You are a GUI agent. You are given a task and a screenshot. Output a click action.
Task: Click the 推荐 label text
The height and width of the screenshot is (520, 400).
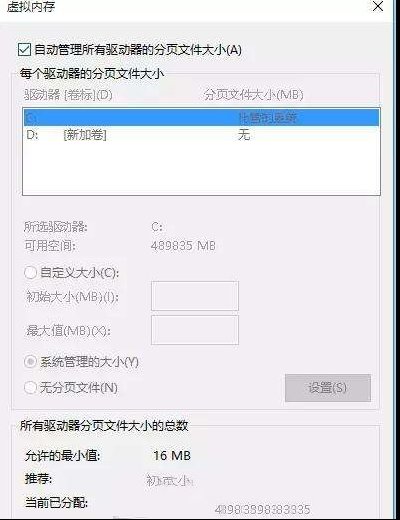pos(38,479)
